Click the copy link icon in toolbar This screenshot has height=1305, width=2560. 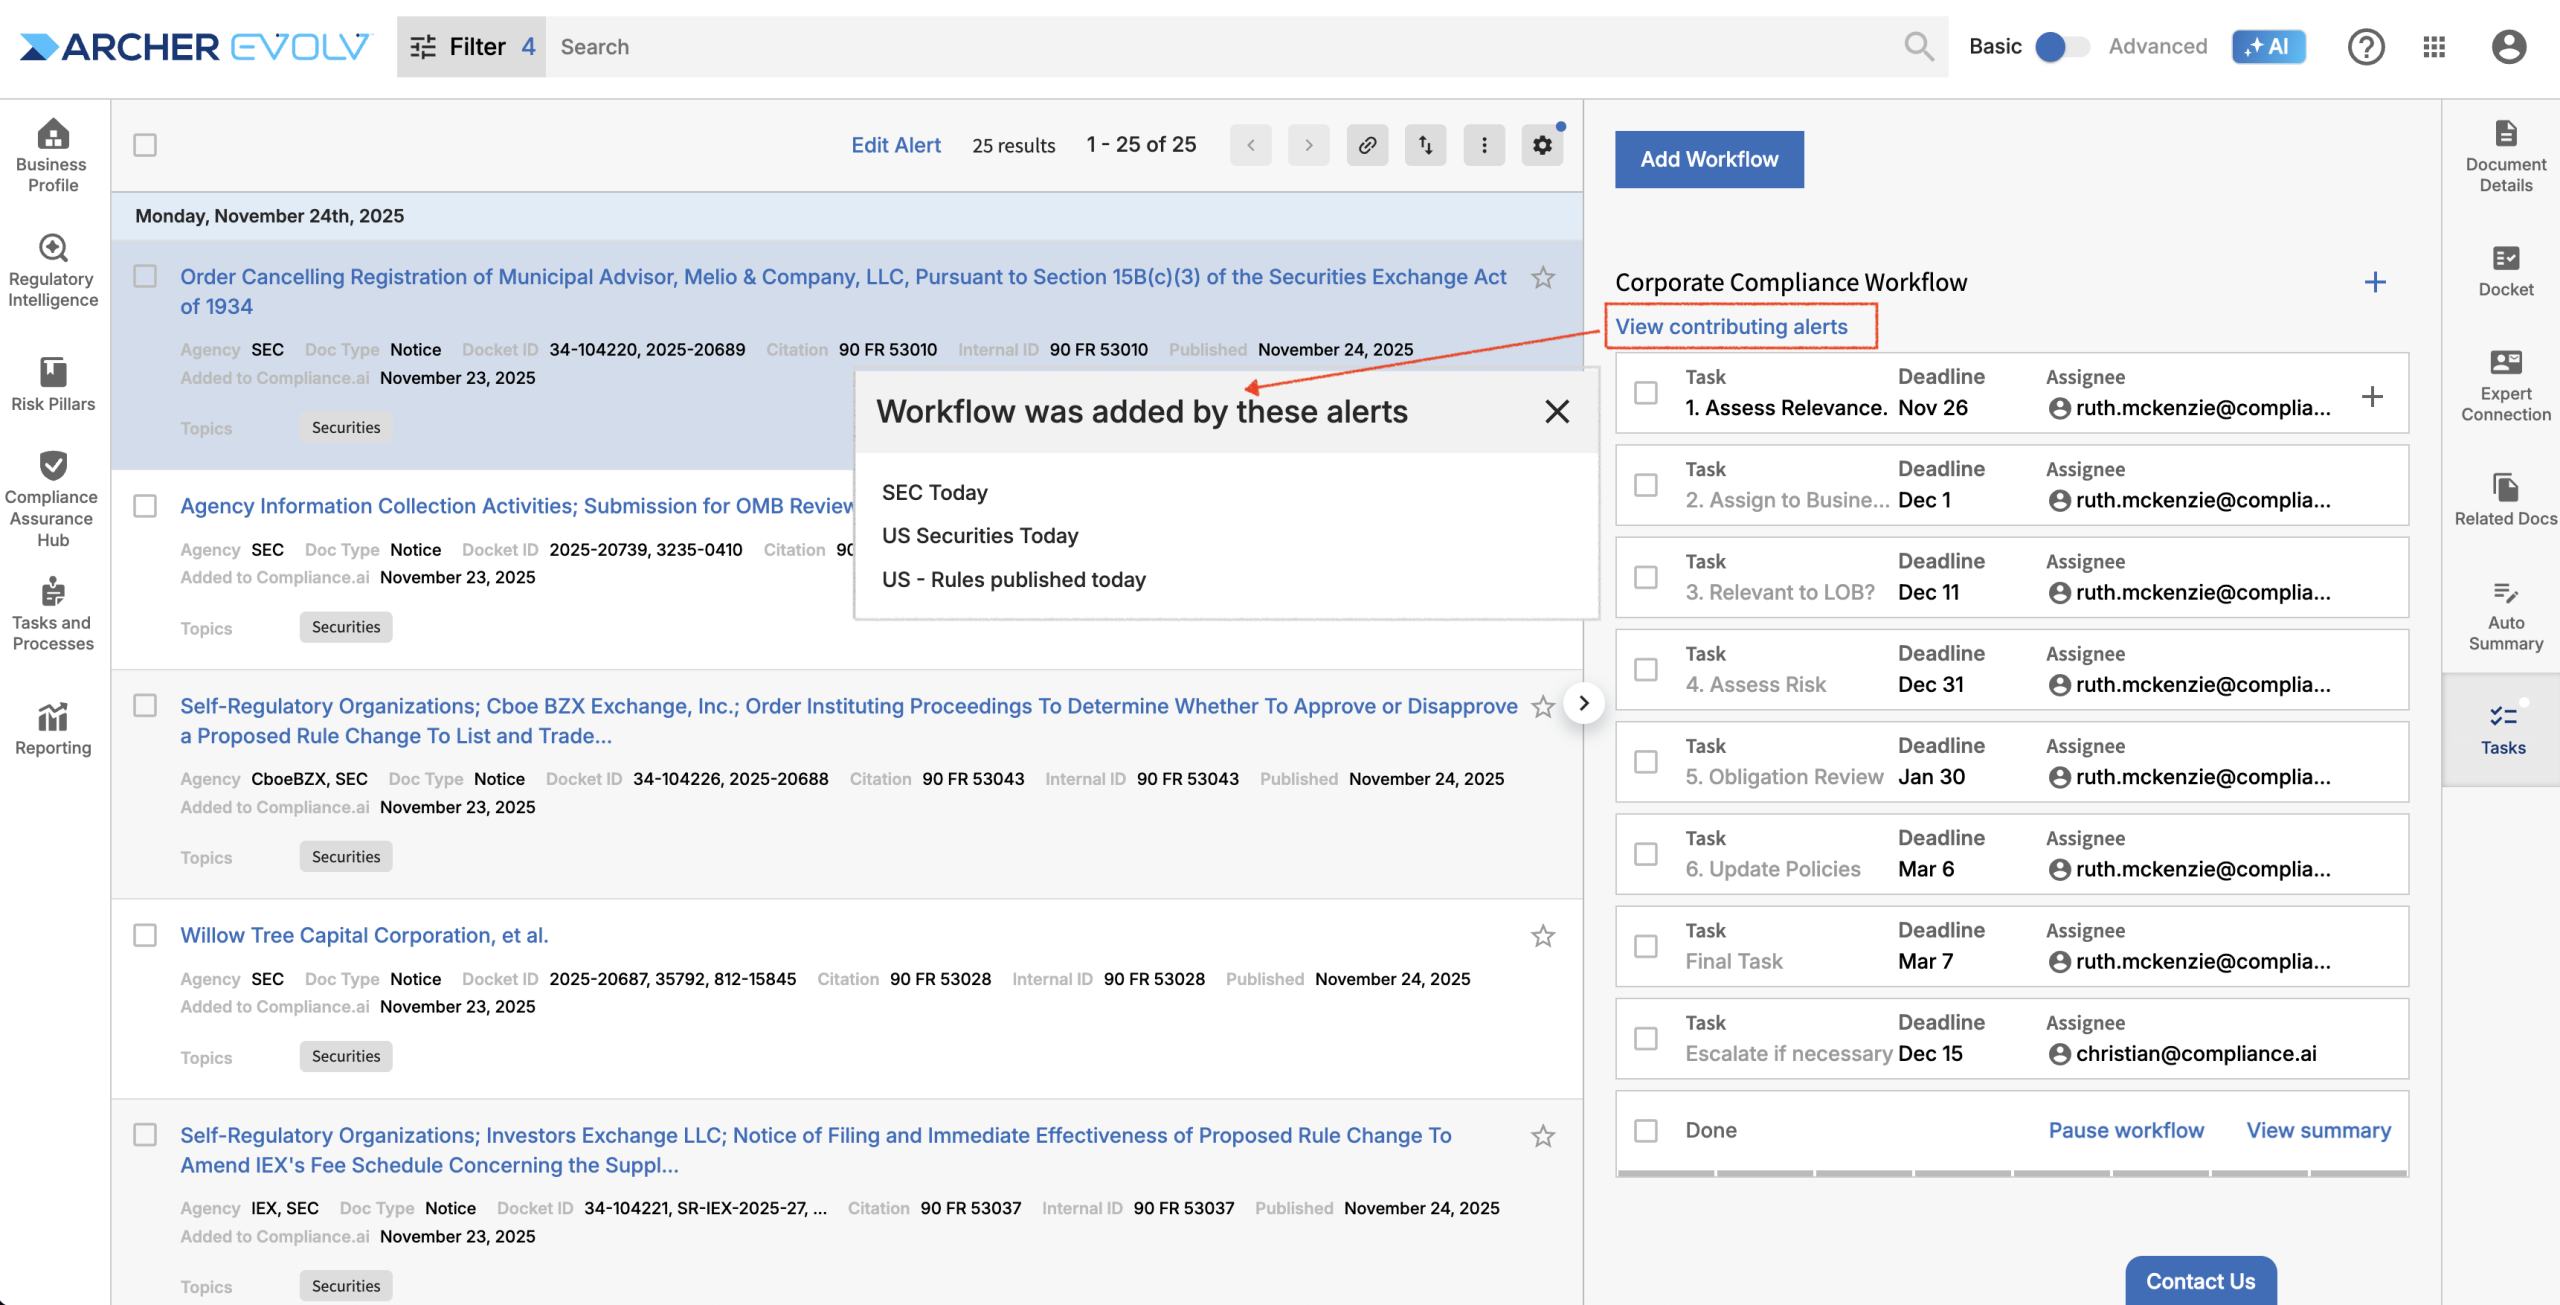(x=1367, y=145)
